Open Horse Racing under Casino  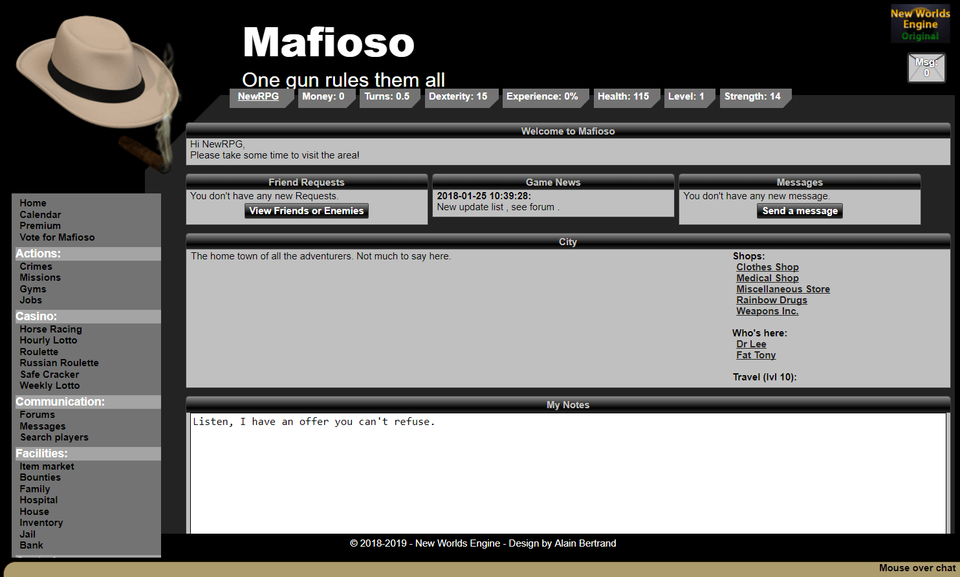click(x=50, y=328)
